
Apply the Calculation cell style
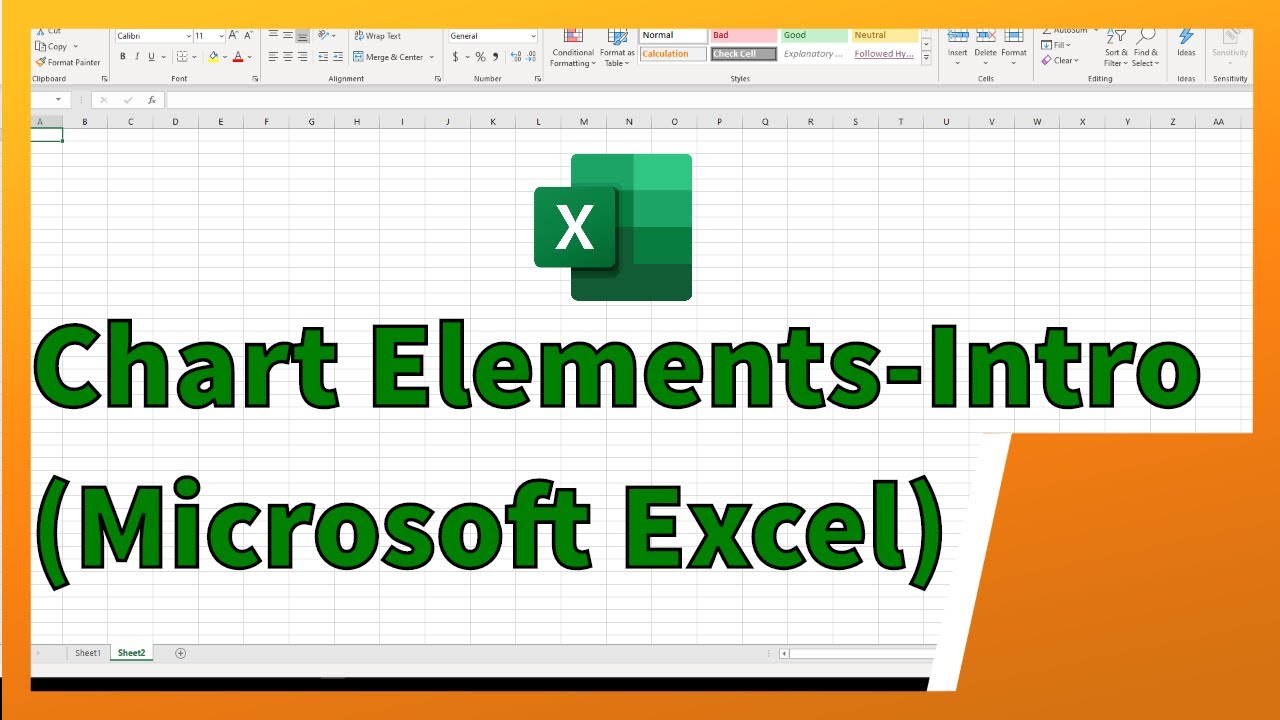point(673,54)
